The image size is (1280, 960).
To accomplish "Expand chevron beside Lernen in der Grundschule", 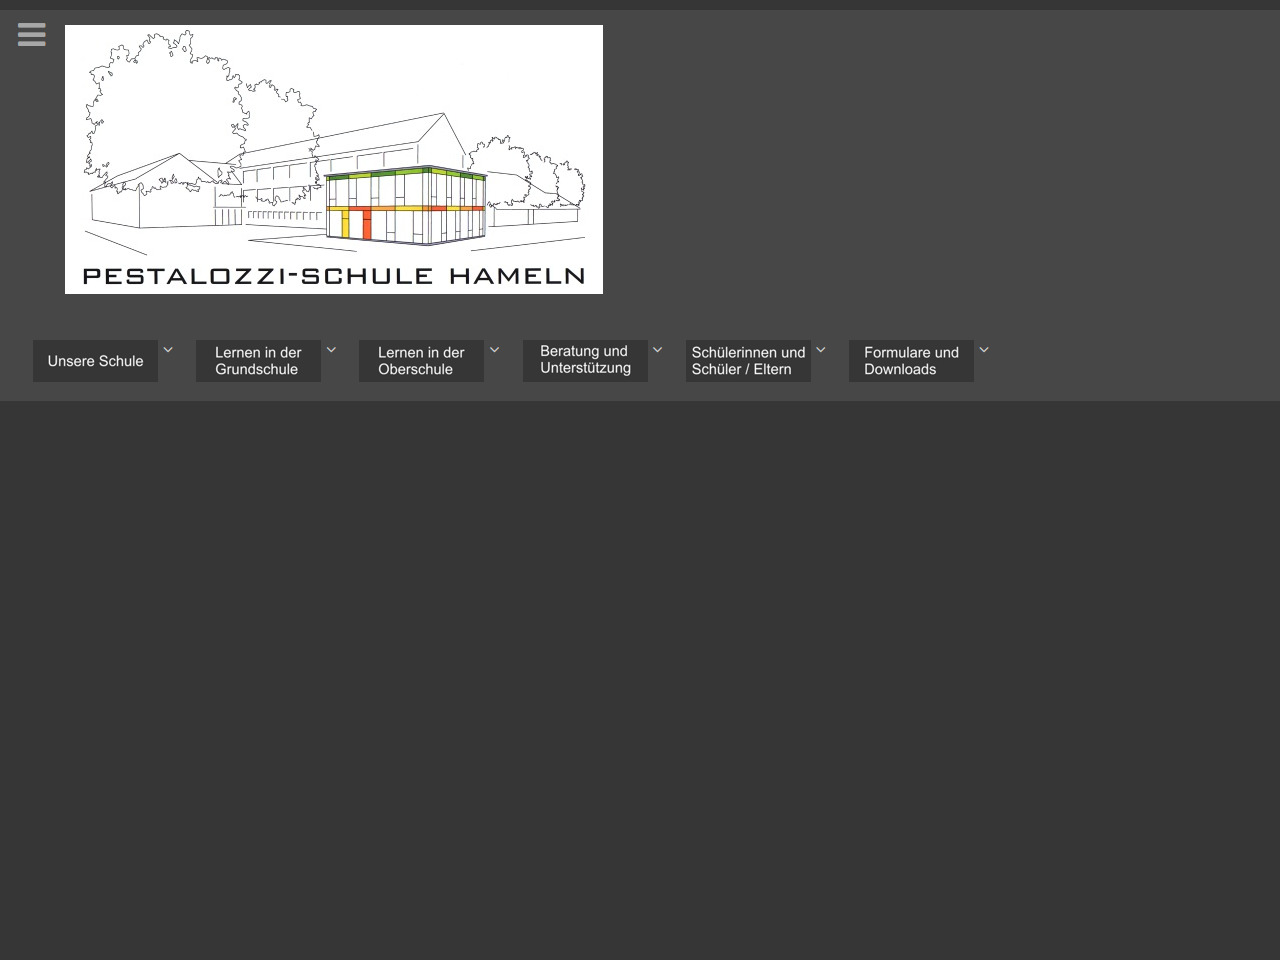I will (x=331, y=350).
